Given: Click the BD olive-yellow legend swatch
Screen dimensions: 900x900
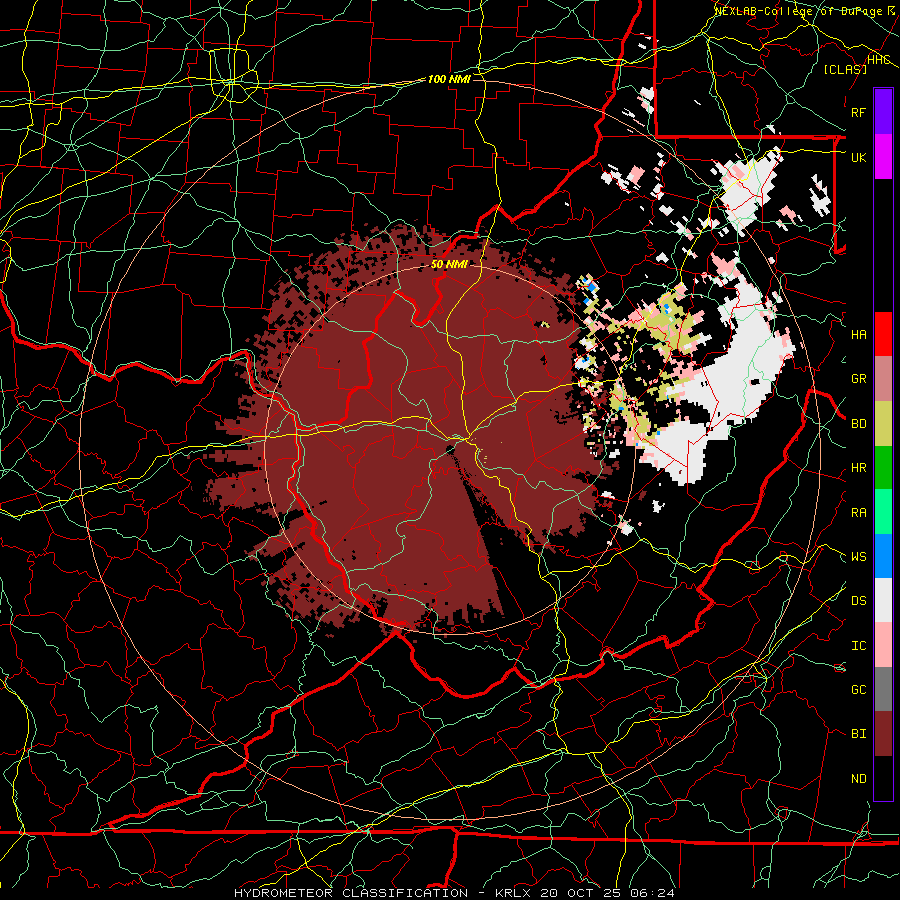Looking at the screenshot, I should coord(883,424).
